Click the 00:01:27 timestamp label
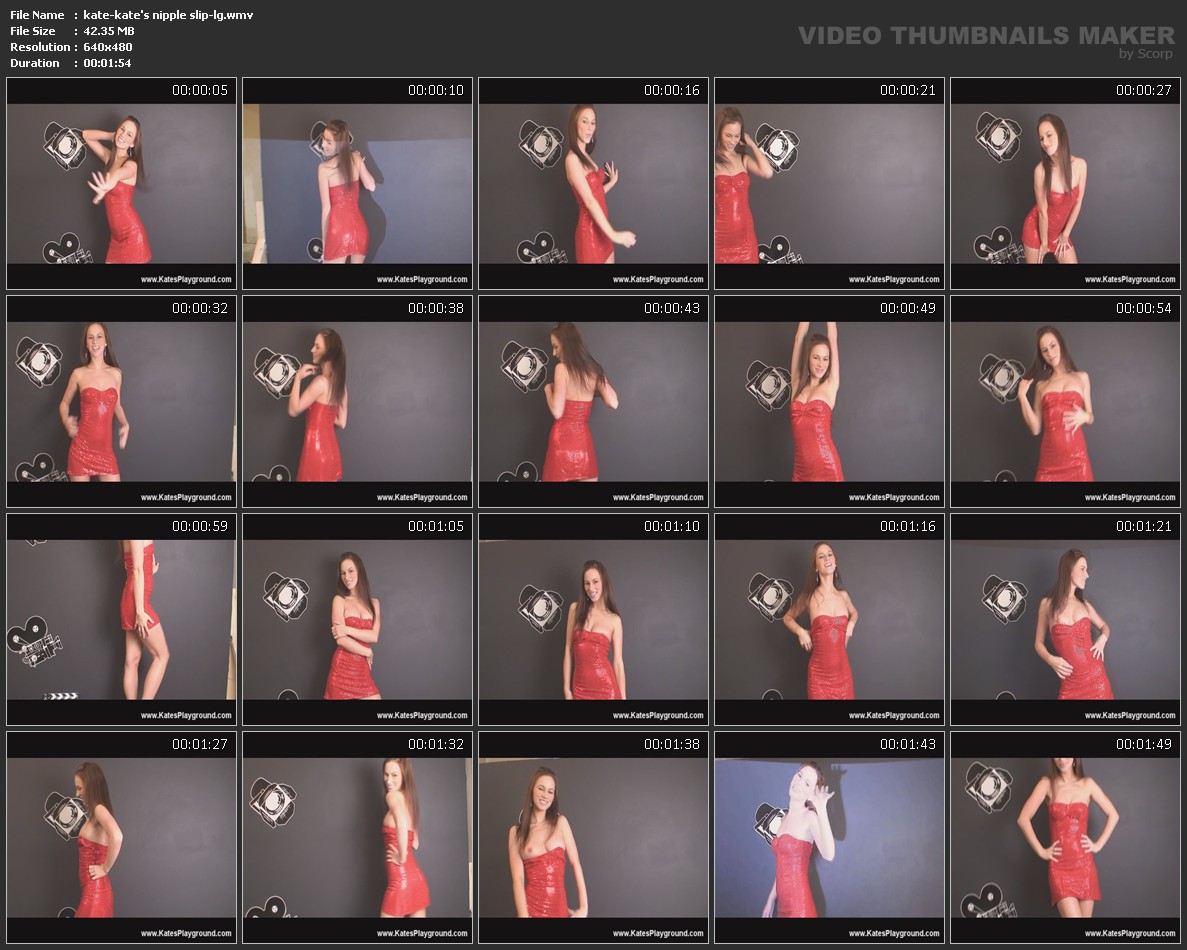The image size is (1187, 950). coord(199,744)
